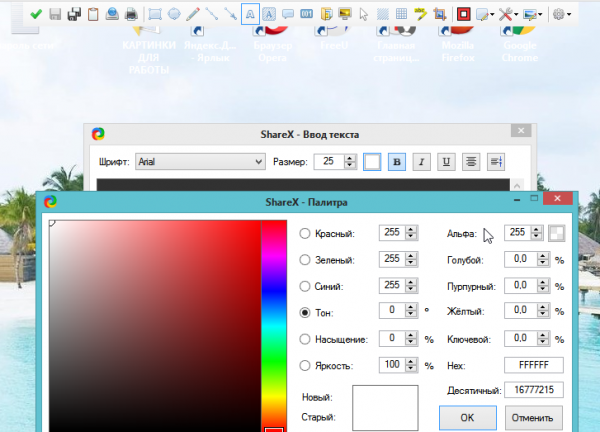
Task: Select the freehand pencil tool
Action: (x=193, y=15)
